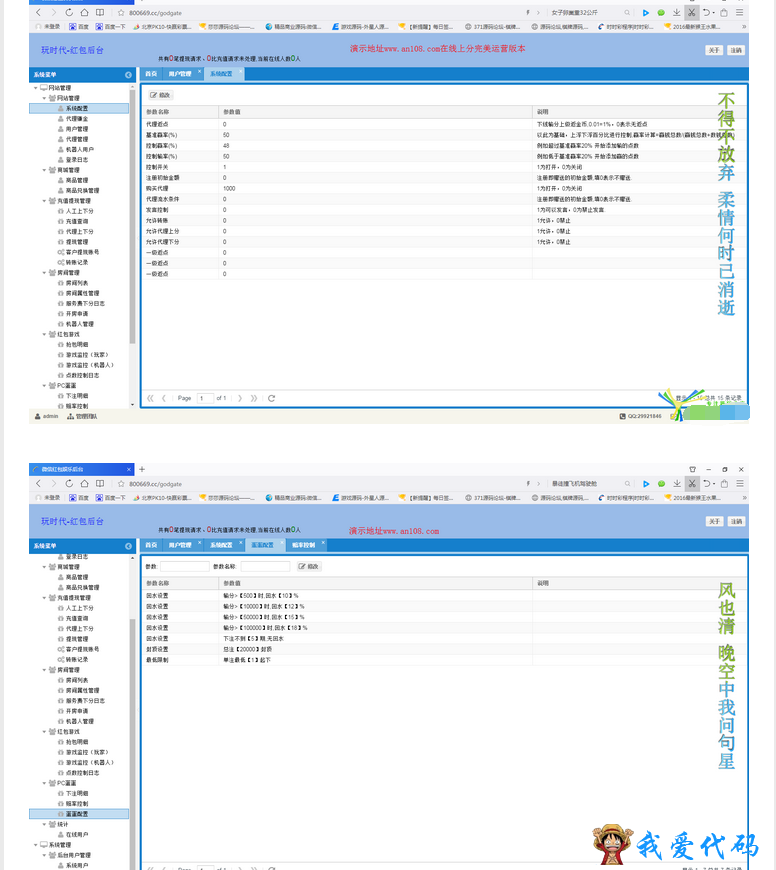The image size is (776, 870).
Task: Click the 注销 button in the upper window header
Action: tap(736, 50)
